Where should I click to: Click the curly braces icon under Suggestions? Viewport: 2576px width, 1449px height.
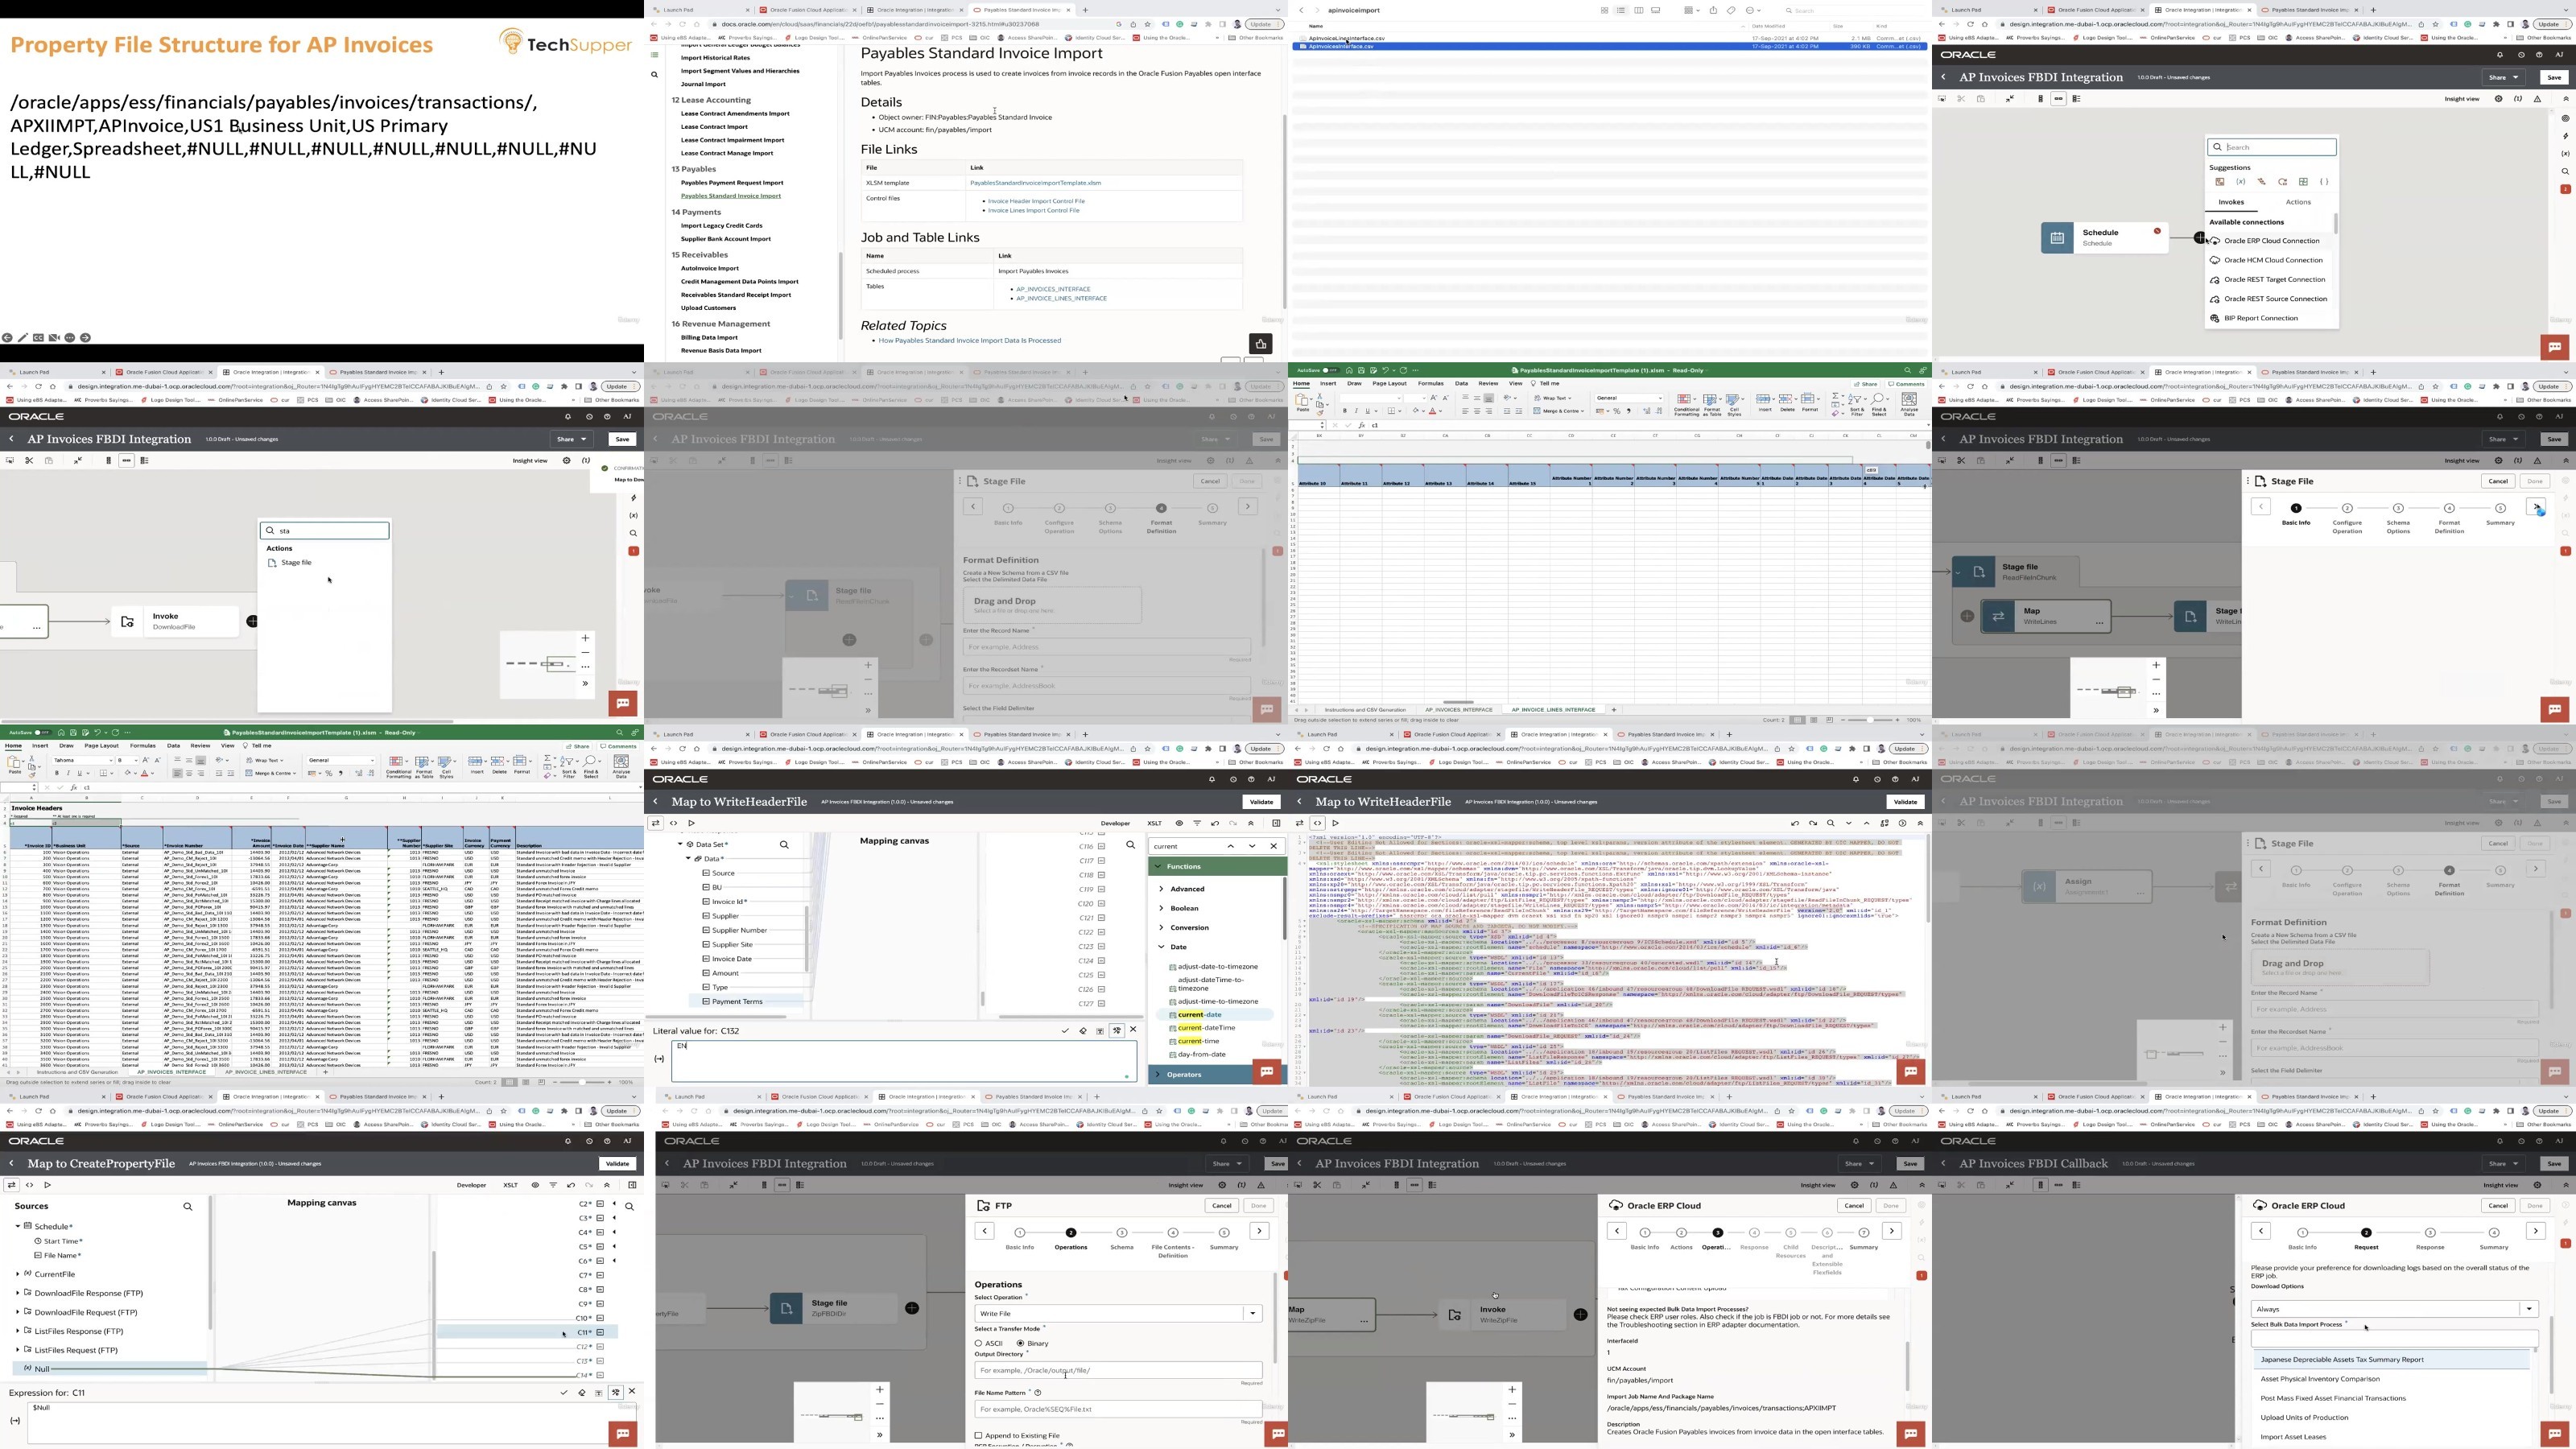[x=2324, y=182]
